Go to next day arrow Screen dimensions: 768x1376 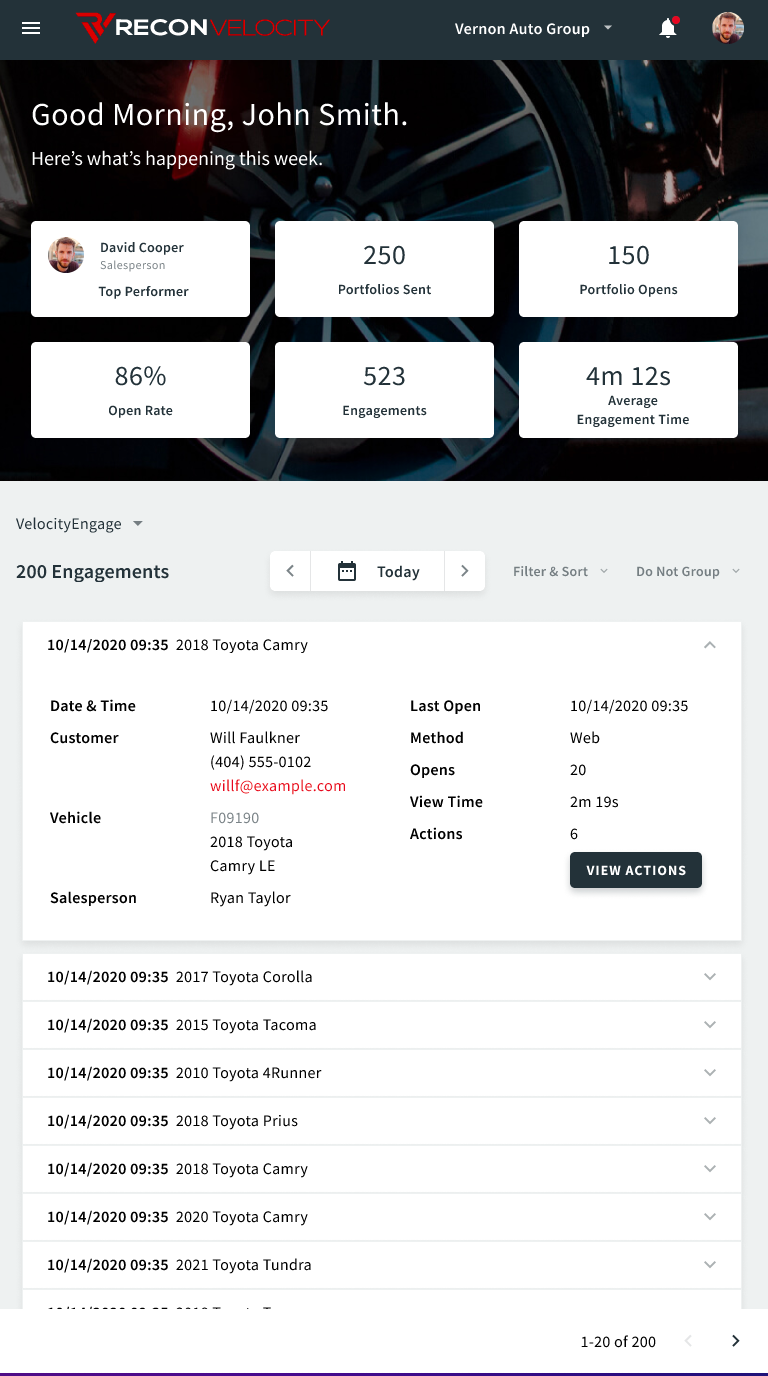(464, 571)
